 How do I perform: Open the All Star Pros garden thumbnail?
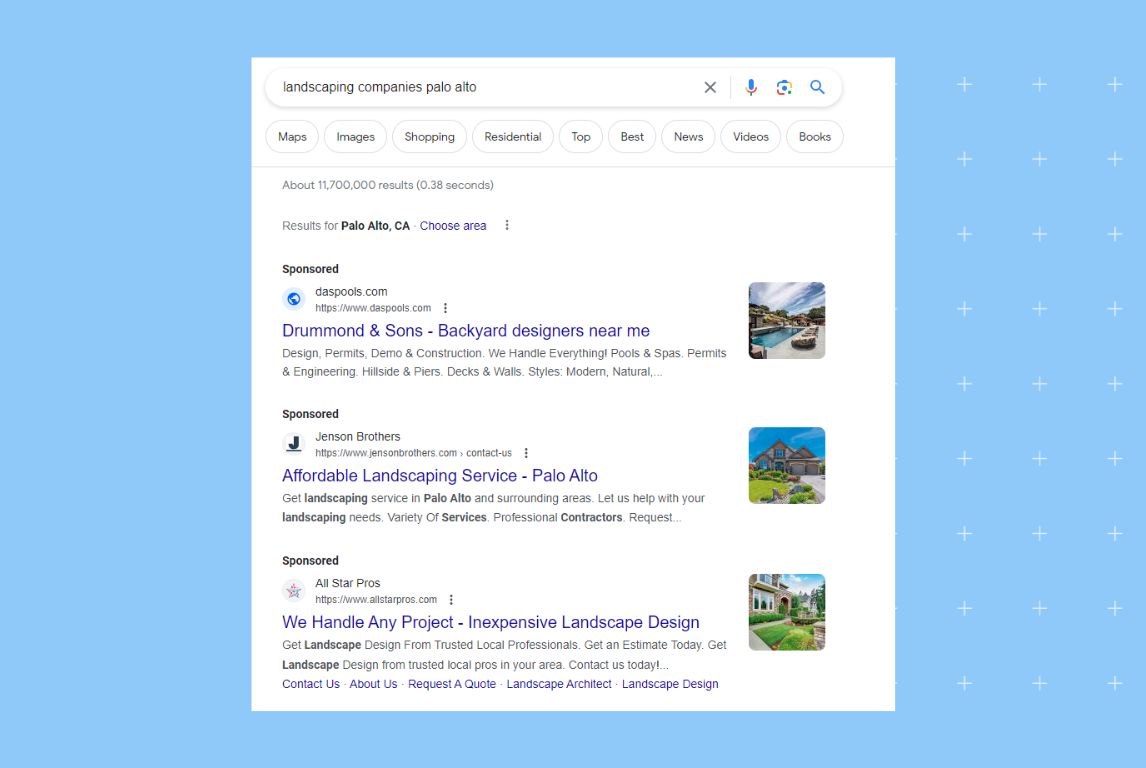(x=786, y=612)
